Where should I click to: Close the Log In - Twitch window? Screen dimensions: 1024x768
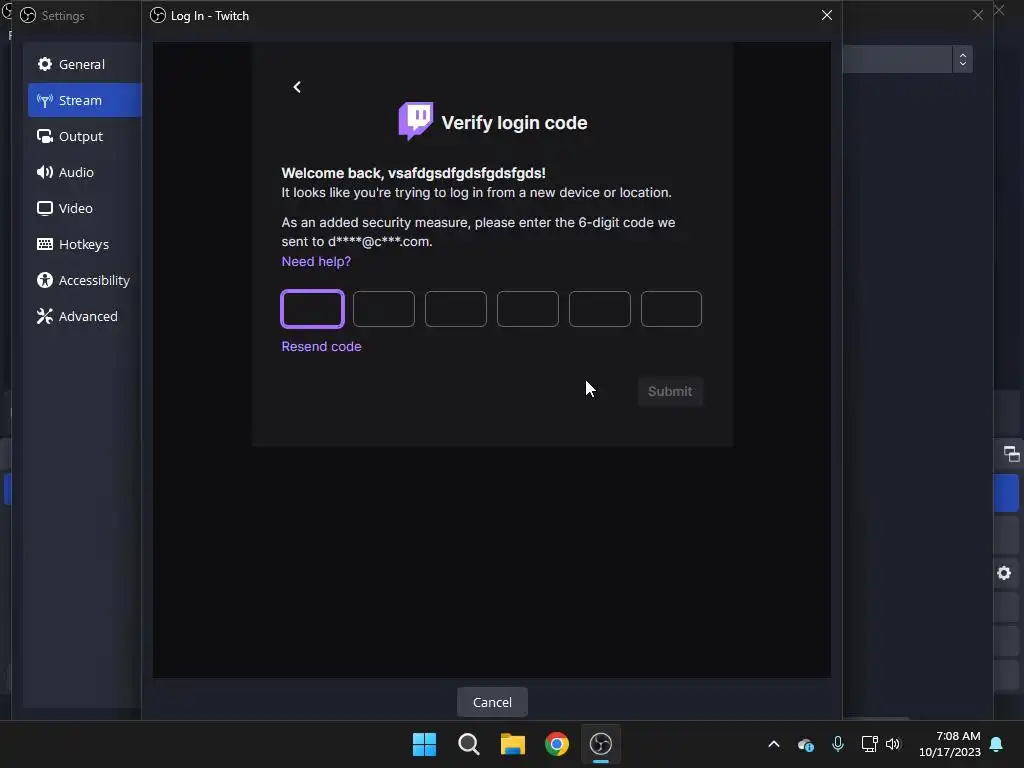(x=827, y=15)
